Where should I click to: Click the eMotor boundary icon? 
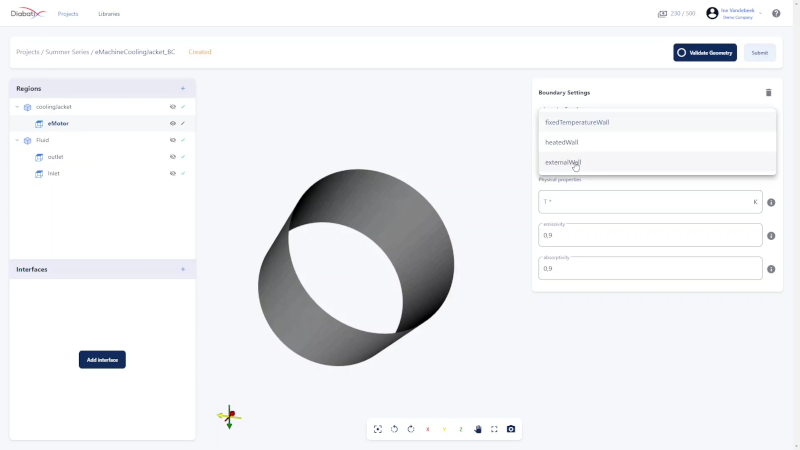39,123
